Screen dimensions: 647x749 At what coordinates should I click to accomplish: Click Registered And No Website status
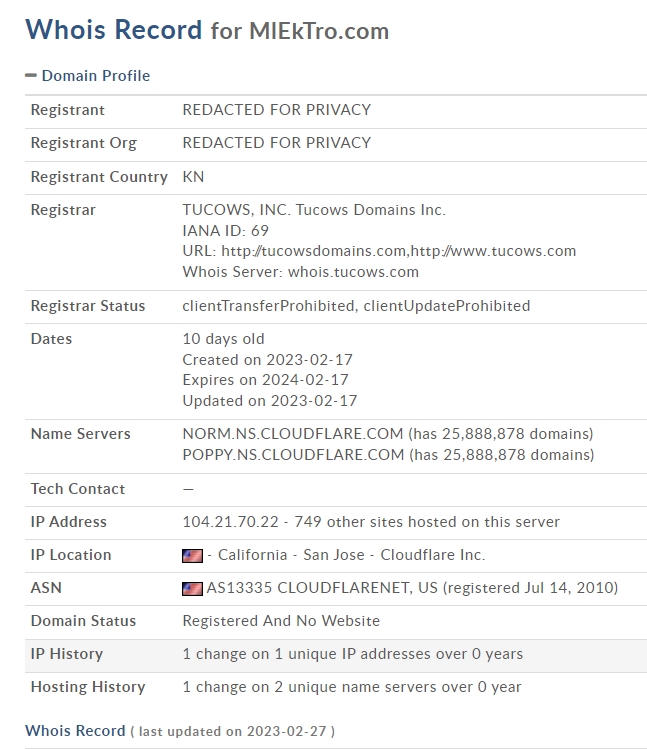click(281, 621)
